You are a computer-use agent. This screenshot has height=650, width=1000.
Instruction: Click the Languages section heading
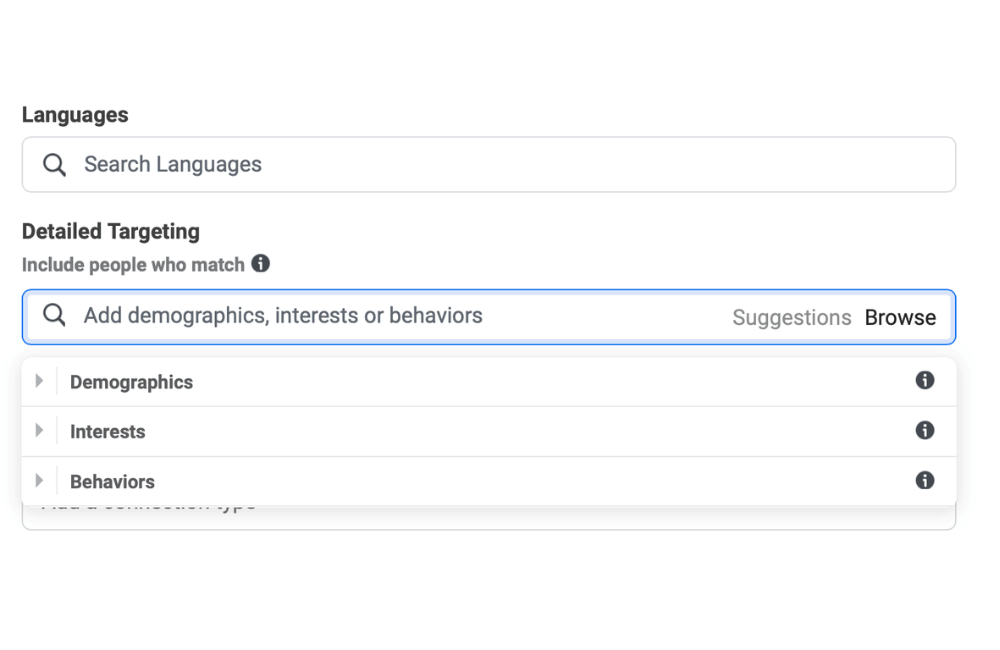pyautogui.click(x=74, y=114)
